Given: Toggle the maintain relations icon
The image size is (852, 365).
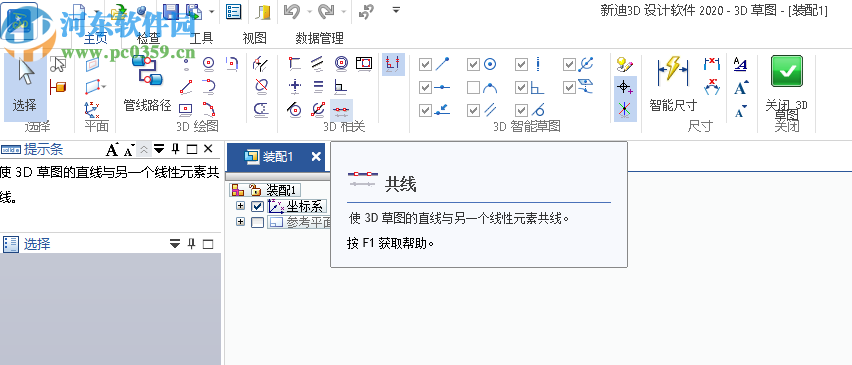Looking at the screenshot, I should [393, 64].
